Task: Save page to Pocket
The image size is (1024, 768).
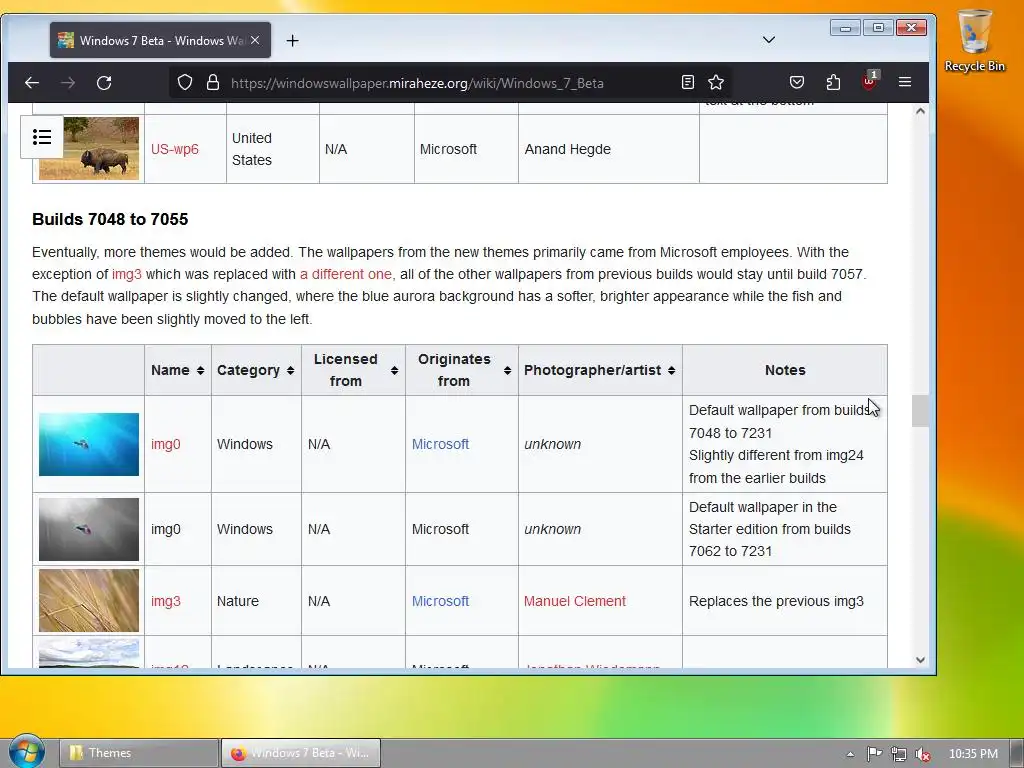Action: (x=797, y=82)
